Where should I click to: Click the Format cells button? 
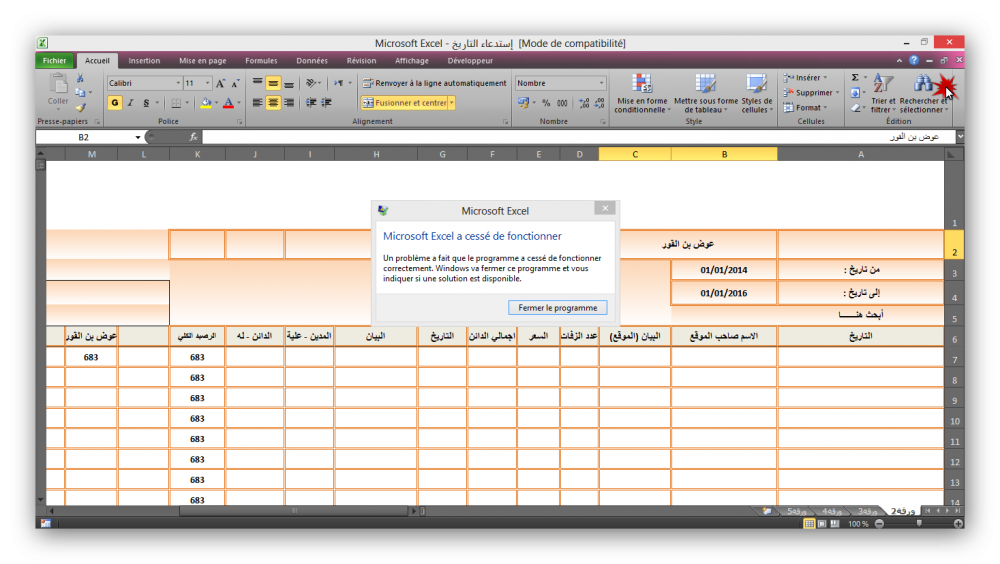click(806, 108)
